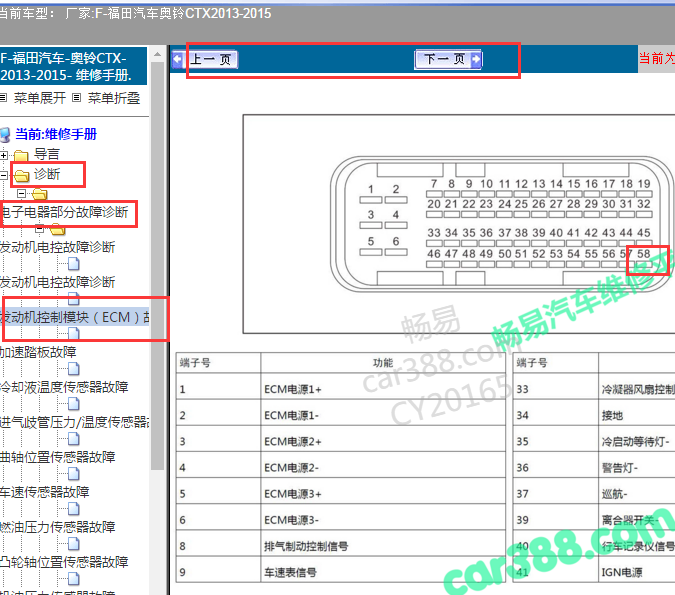Collapse the 诊断 folder with minus sign
The image size is (675, 595).
point(3,175)
